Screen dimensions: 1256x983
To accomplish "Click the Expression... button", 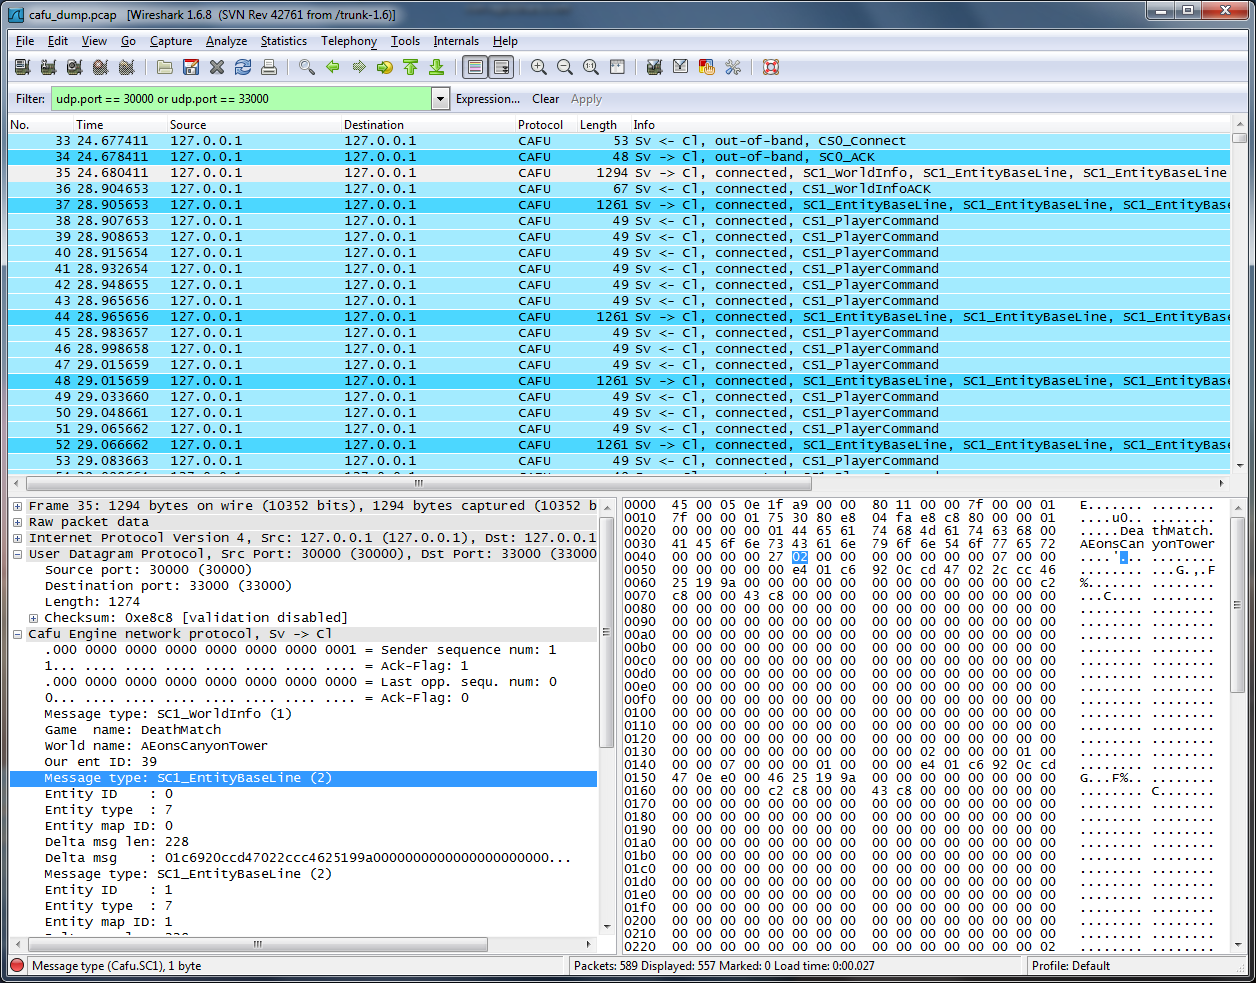I will click(x=488, y=99).
